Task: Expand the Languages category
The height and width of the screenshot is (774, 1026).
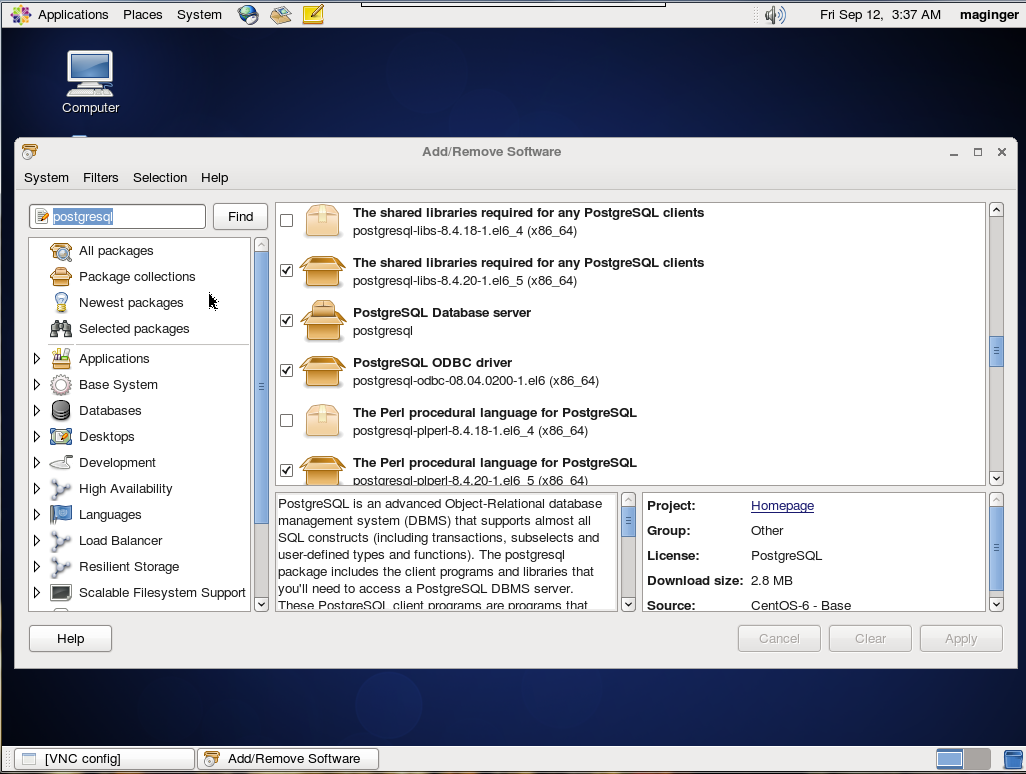Action: tap(37, 514)
